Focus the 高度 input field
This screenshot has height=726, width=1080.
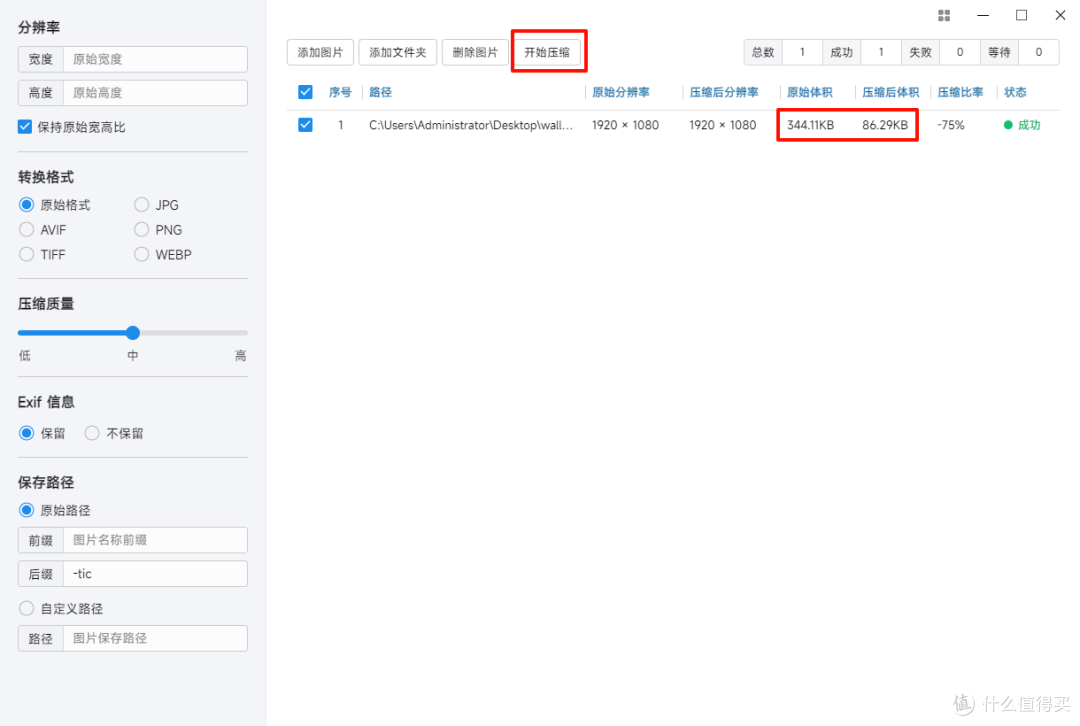[x=155, y=93]
